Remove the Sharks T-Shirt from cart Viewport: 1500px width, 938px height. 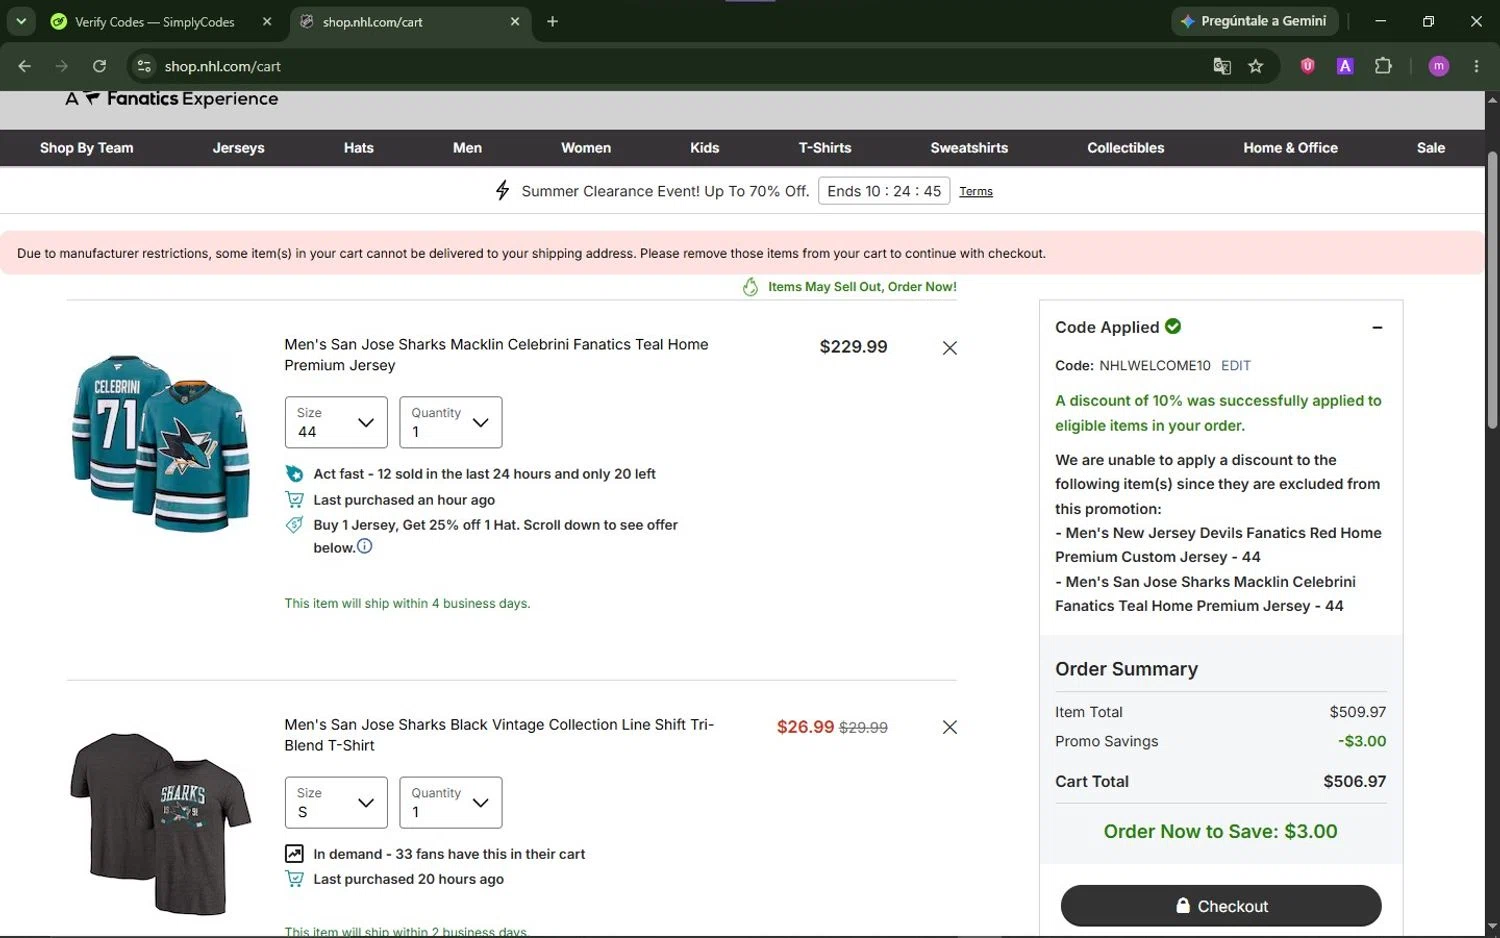950,727
